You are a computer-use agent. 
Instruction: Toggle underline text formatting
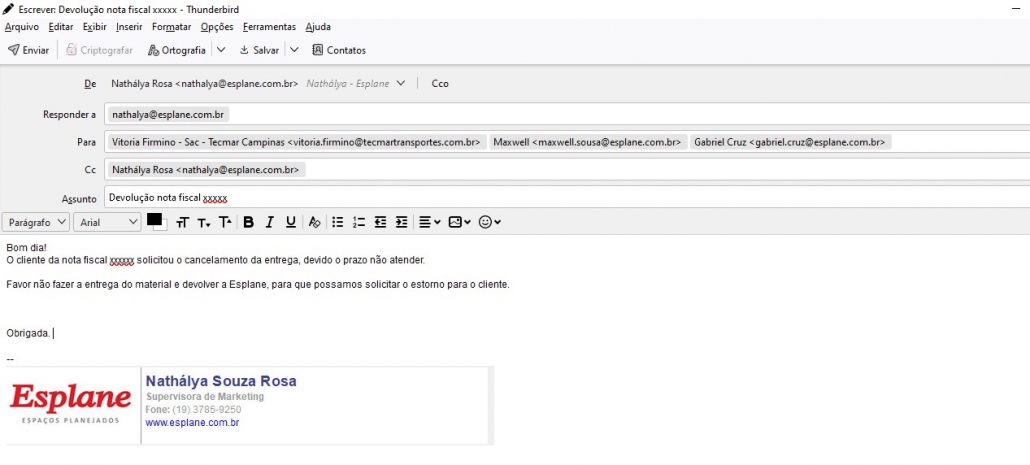(x=291, y=222)
